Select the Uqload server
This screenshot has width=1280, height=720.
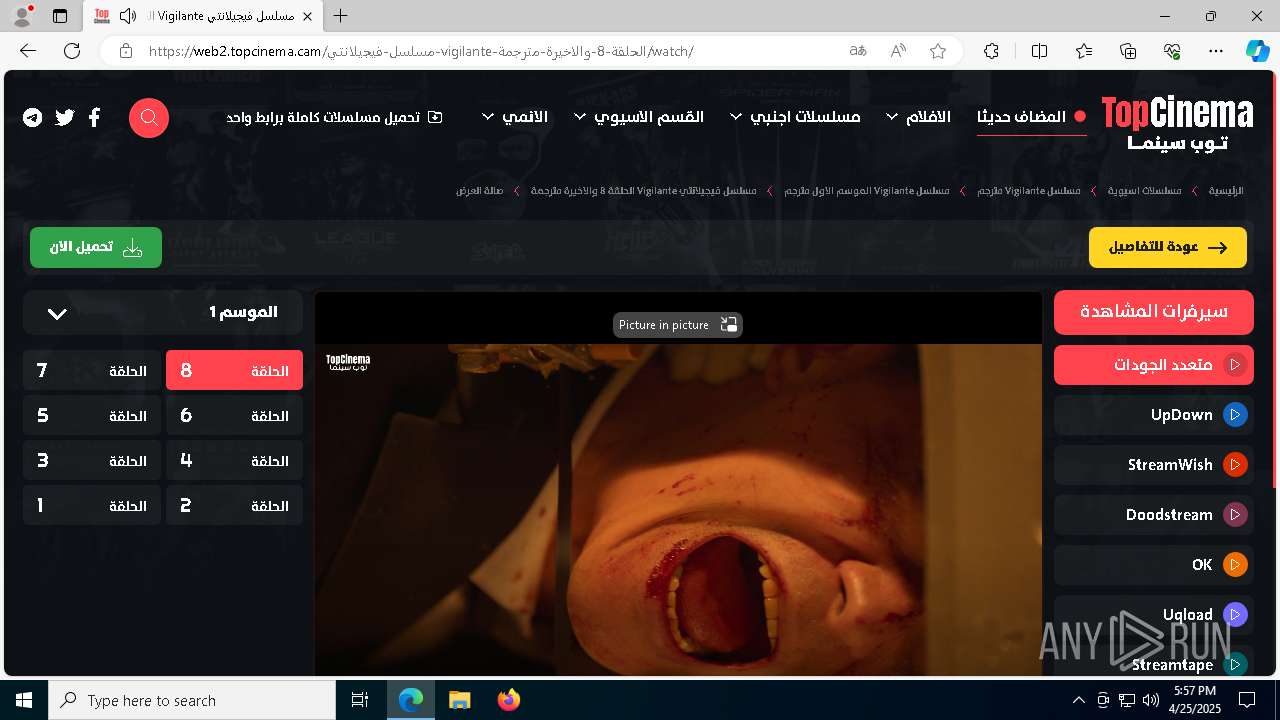tap(1154, 615)
